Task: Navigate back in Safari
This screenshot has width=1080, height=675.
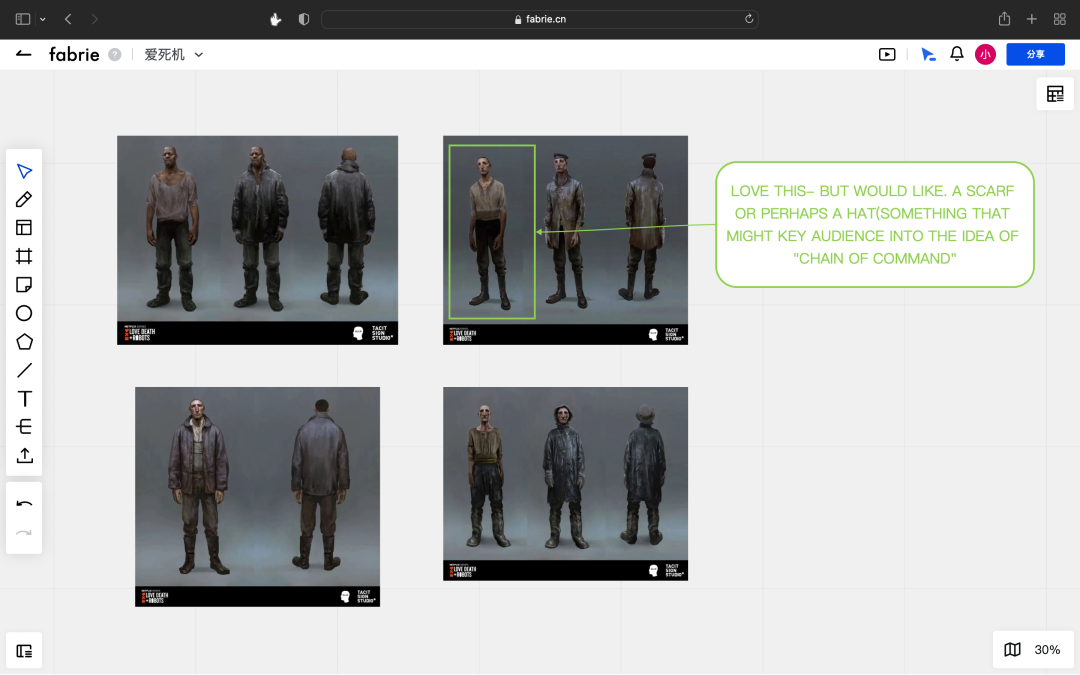Action: pos(68,19)
